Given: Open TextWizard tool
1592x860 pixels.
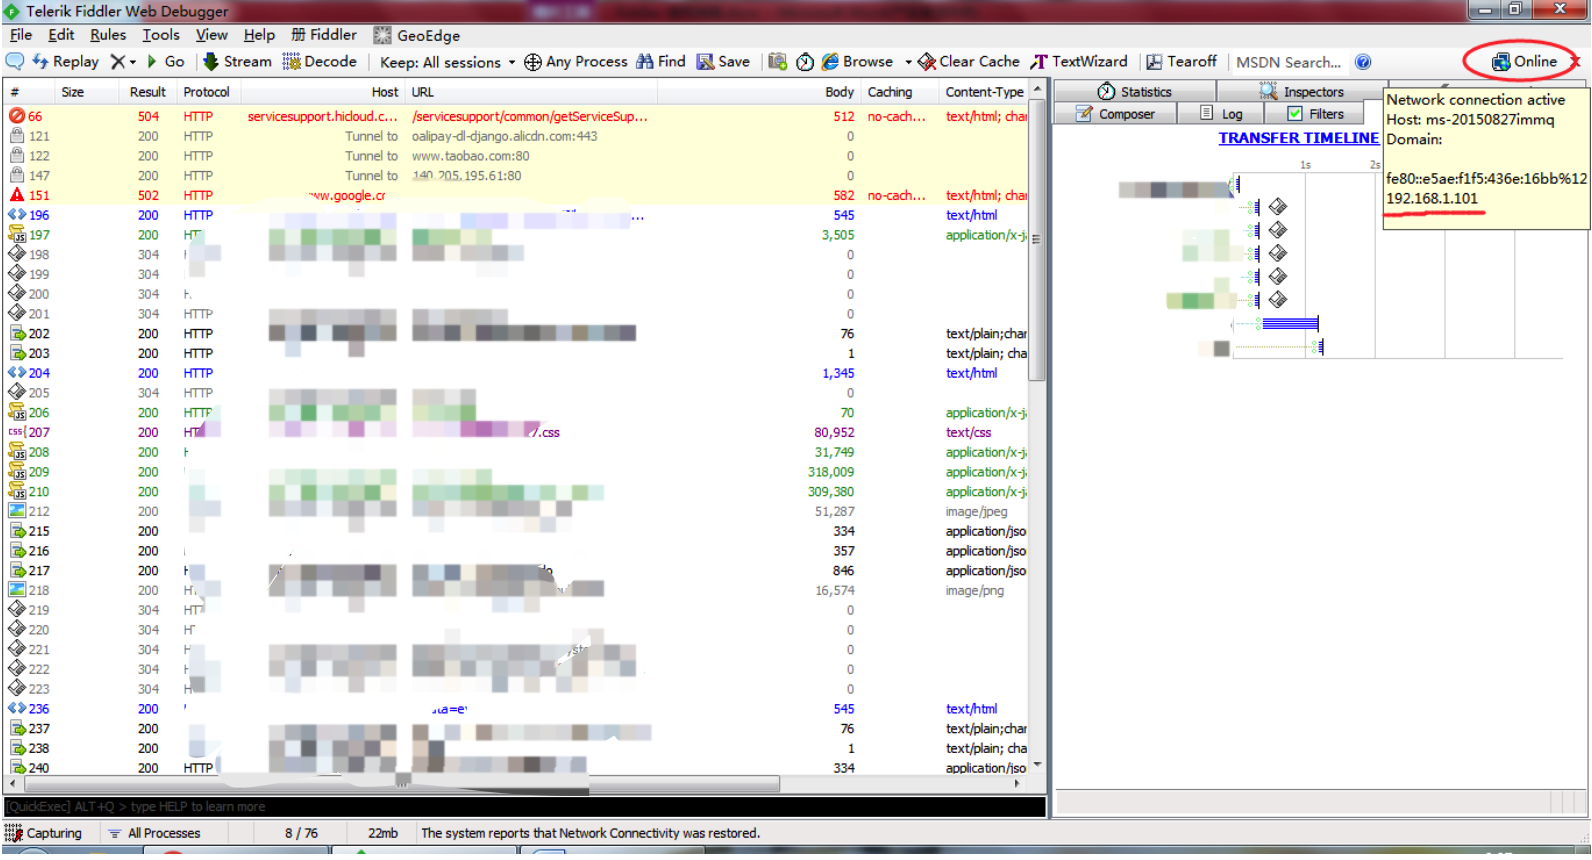Looking at the screenshot, I should click(1079, 61).
